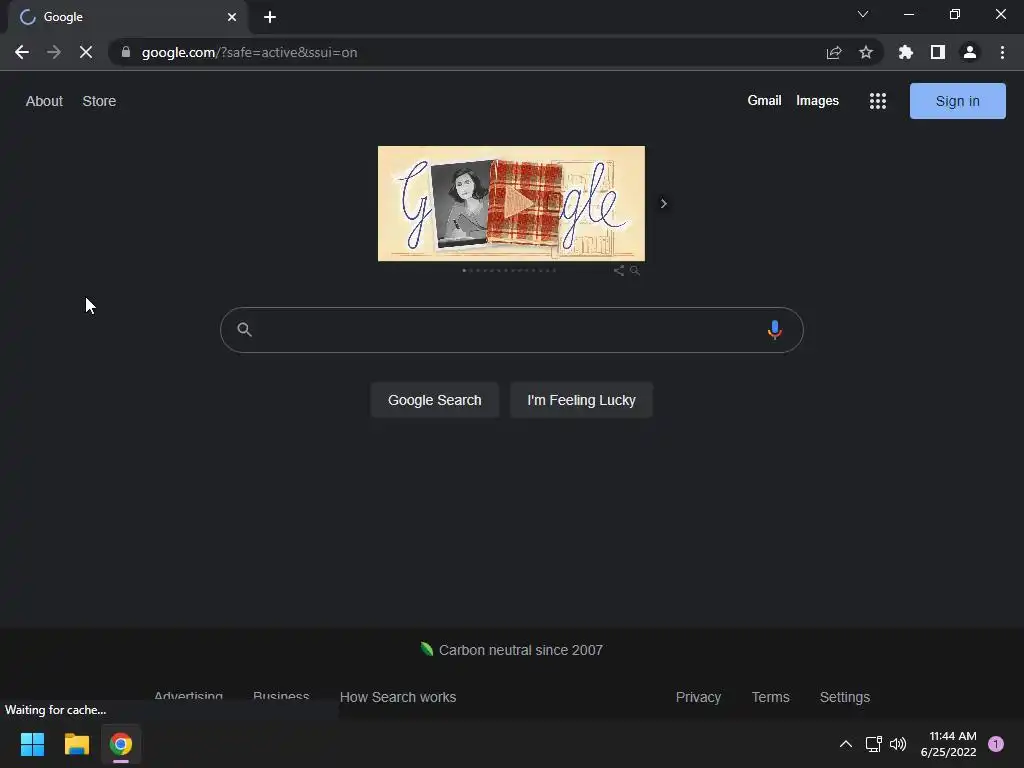
Task: Open the clock and calendar
Action: pos(949,744)
